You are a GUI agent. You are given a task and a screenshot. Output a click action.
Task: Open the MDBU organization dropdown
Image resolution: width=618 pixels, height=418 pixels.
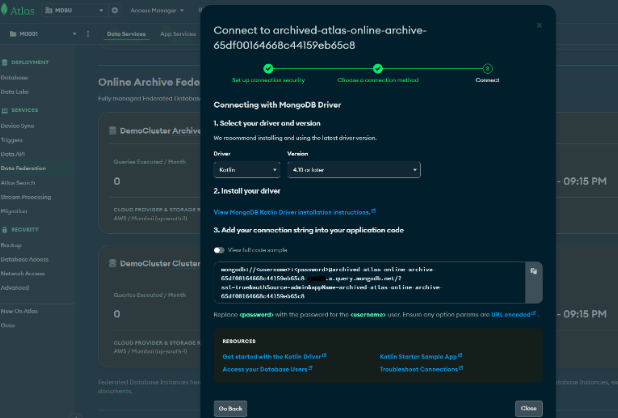click(74, 10)
